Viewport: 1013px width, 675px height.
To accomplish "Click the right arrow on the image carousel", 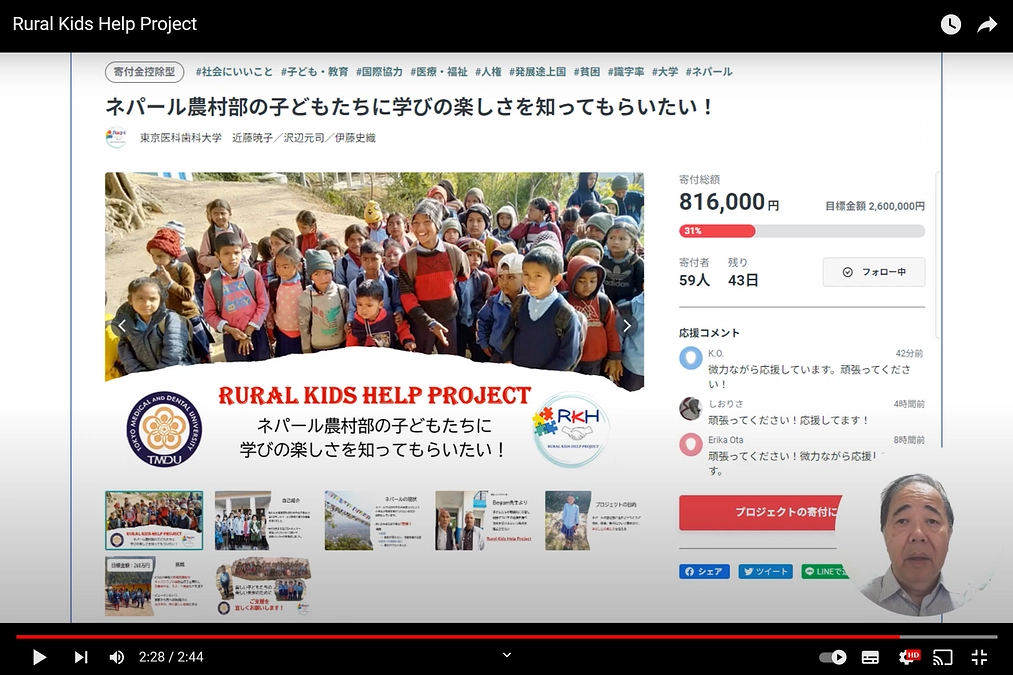I will click(627, 325).
